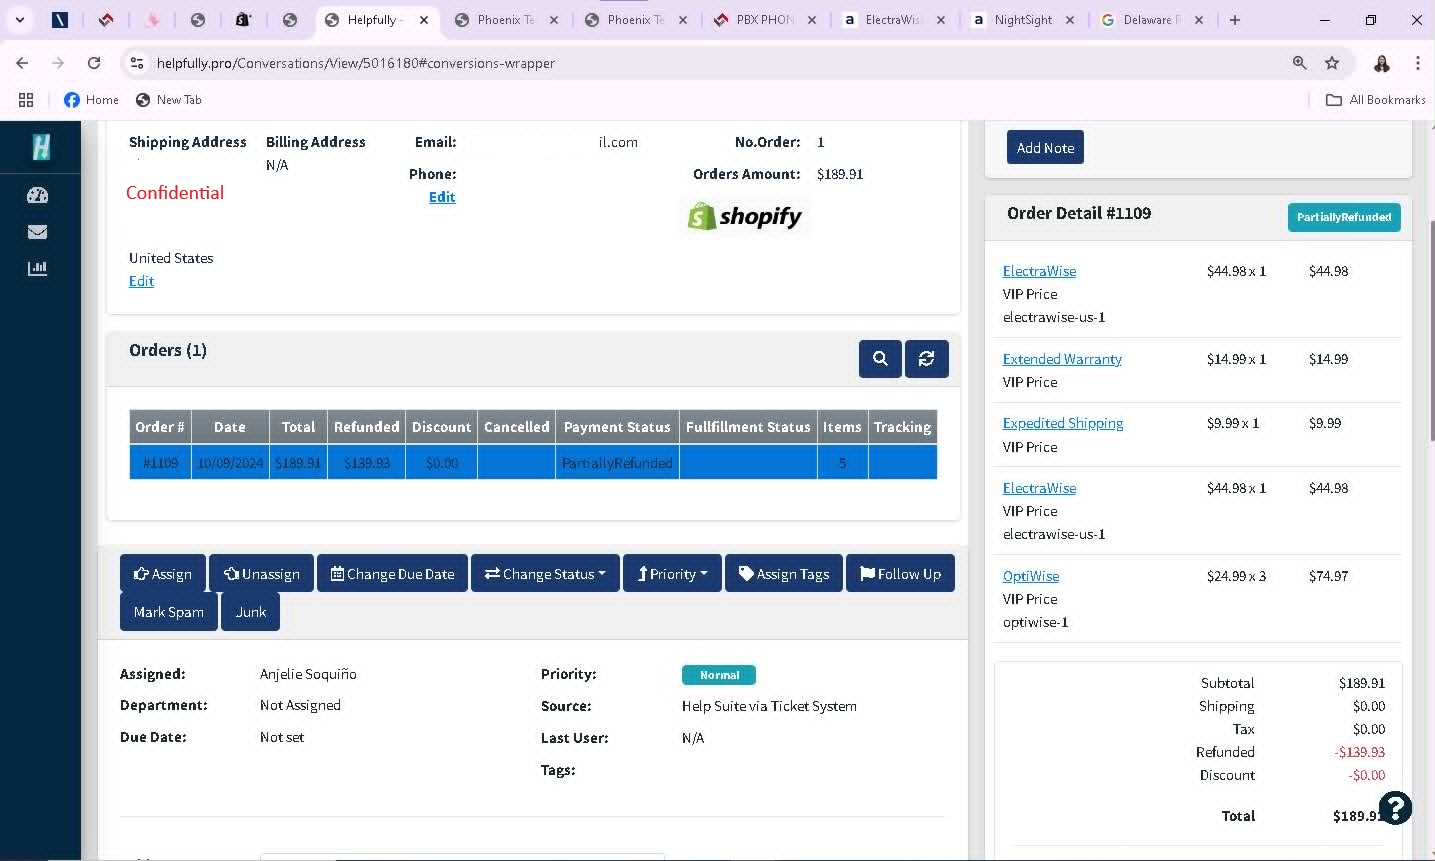Viewport: 1435px width, 861px height.
Task: Reload the page with the refresh icon
Action: click(x=94, y=63)
